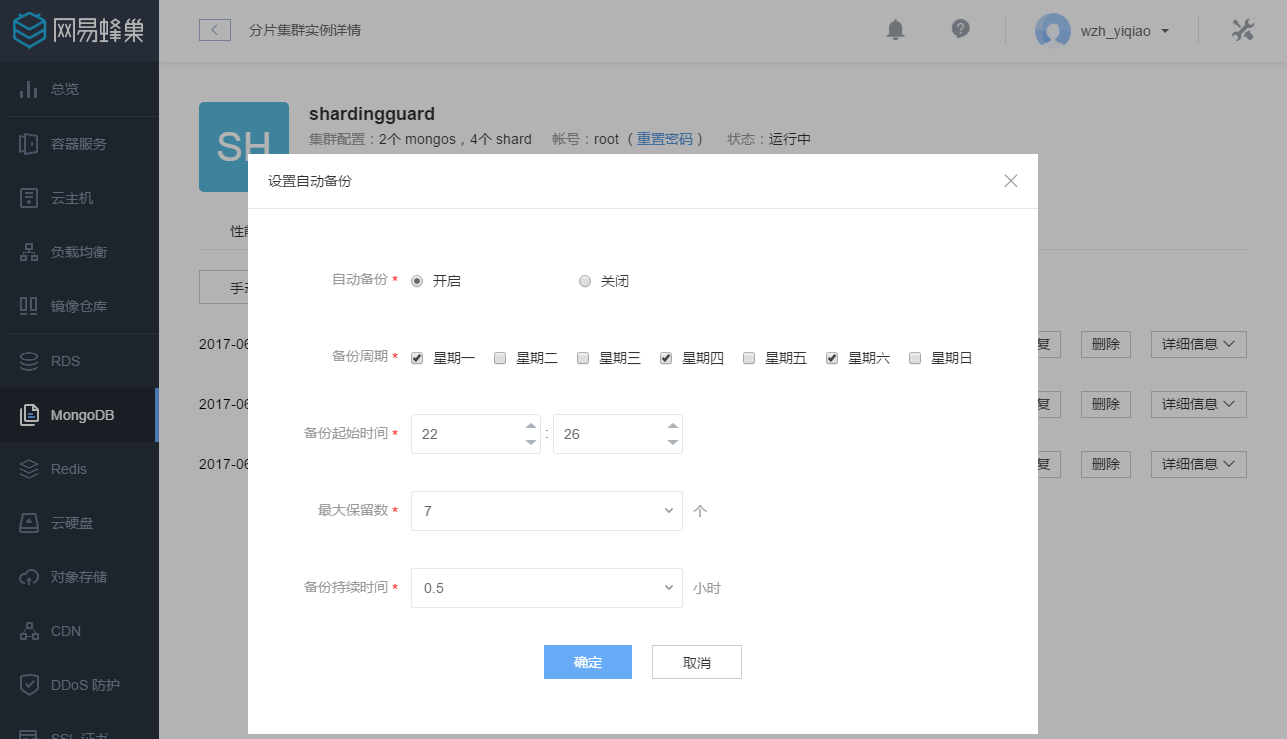Click the 容器服务 sidebar icon
The height and width of the screenshot is (739, 1287).
coord(30,144)
